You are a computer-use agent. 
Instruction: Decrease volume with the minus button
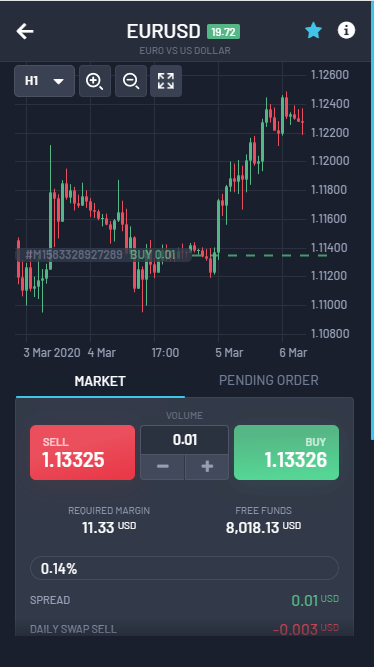pyautogui.click(x=163, y=467)
